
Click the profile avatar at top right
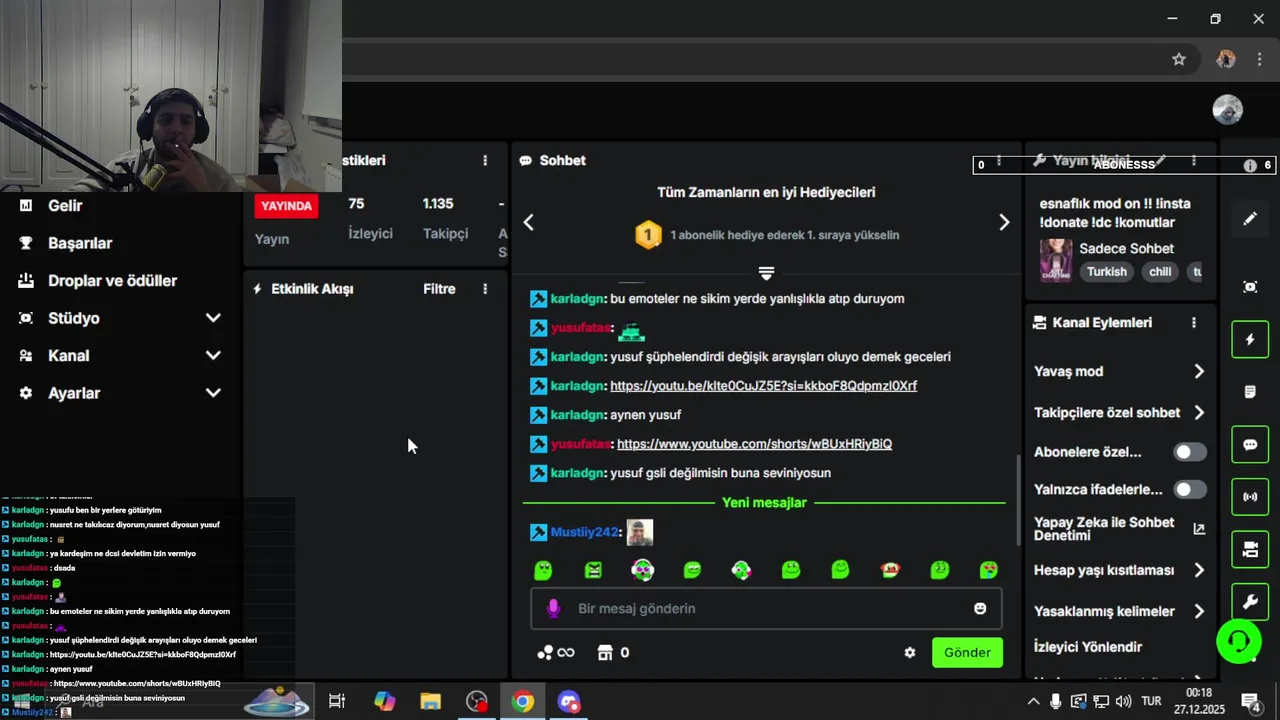(x=1227, y=110)
